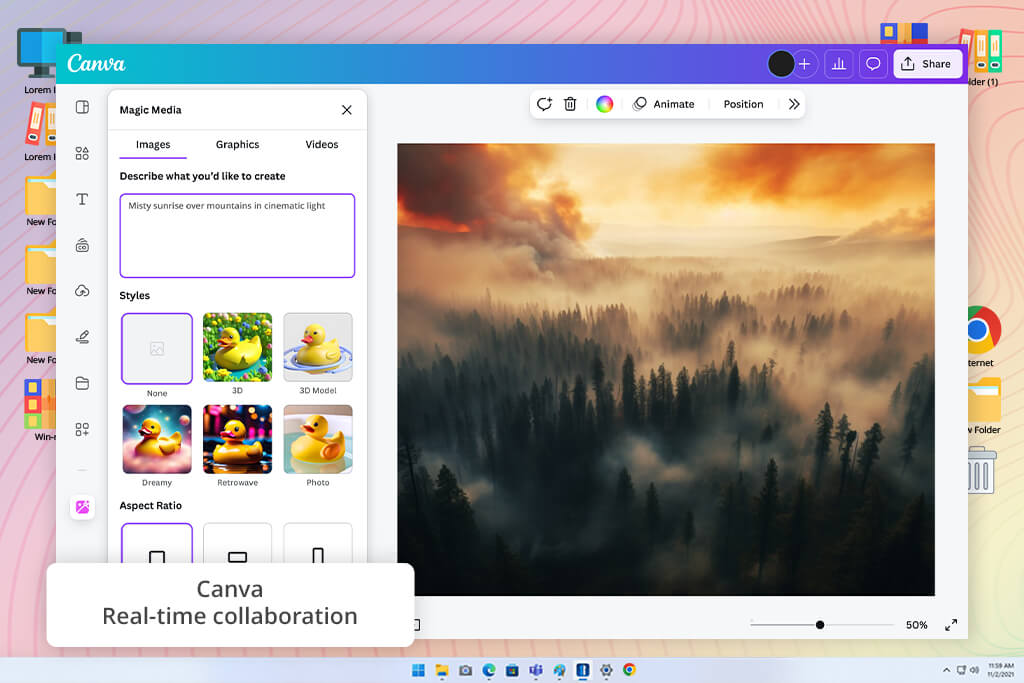Open the Camera app in taskbar
Image resolution: width=1024 pixels, height=683 pixels.
[x=466, y=670]
